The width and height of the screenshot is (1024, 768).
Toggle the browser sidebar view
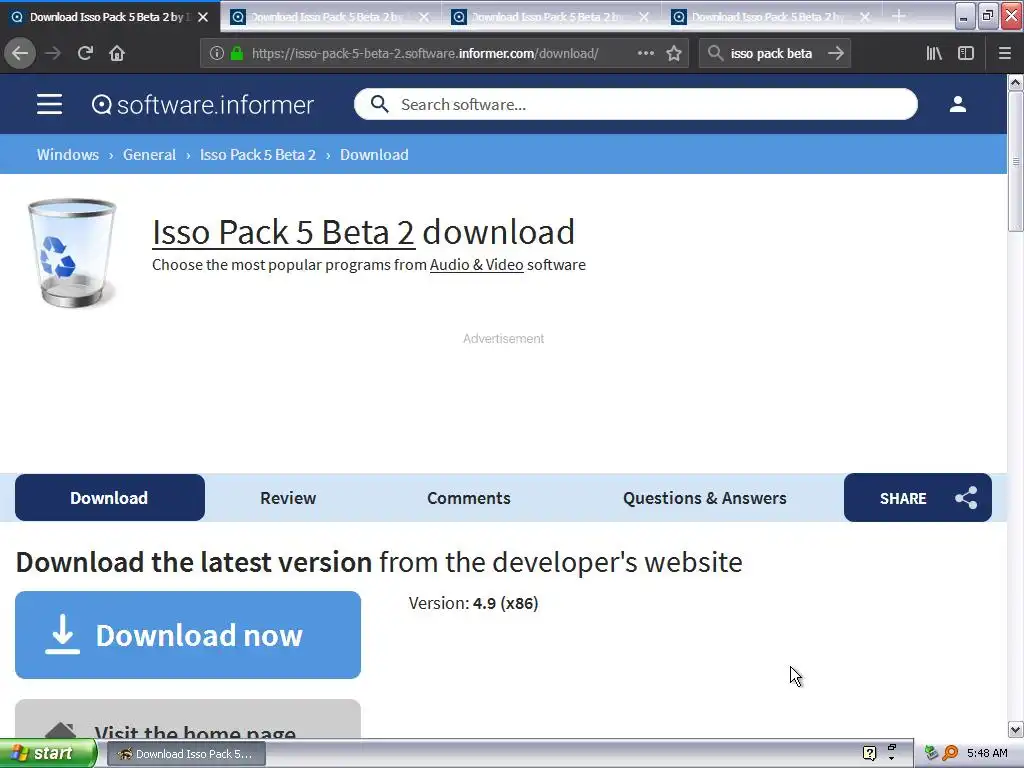966,53
